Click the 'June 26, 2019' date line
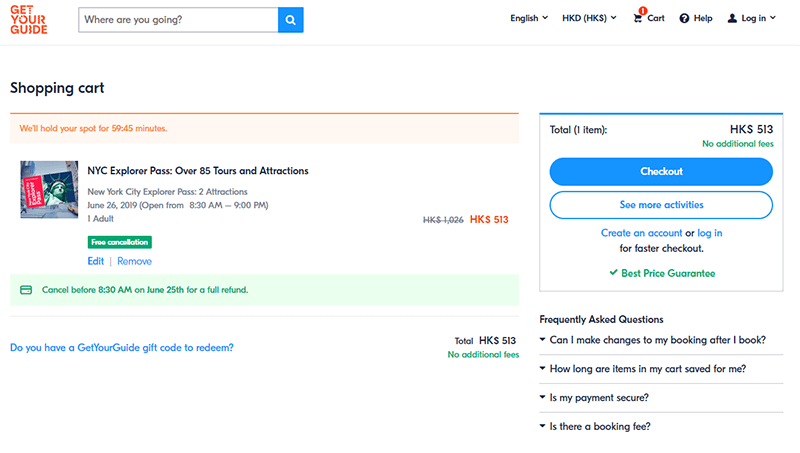800x453 pixels. 178,205
